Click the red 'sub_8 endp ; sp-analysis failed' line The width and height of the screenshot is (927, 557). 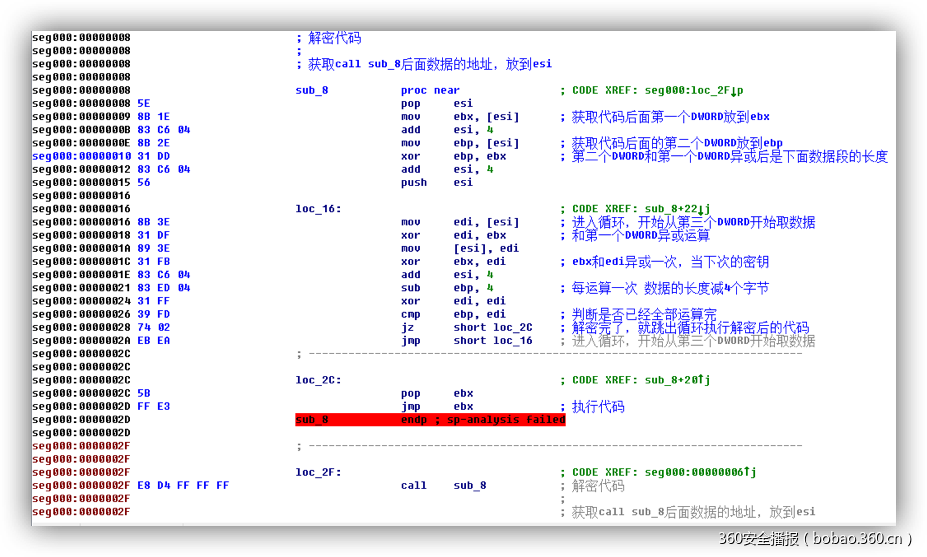click(430, 420)
